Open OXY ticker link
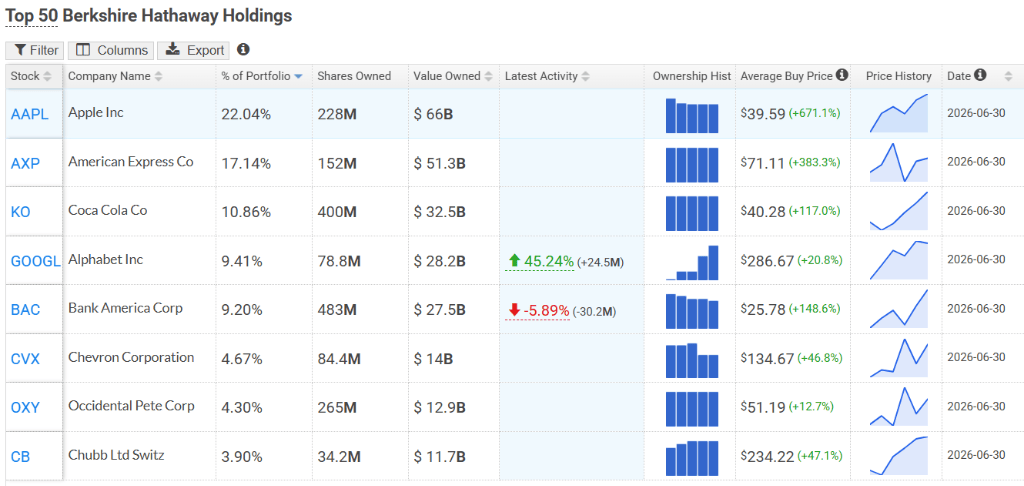 (25, 408)
